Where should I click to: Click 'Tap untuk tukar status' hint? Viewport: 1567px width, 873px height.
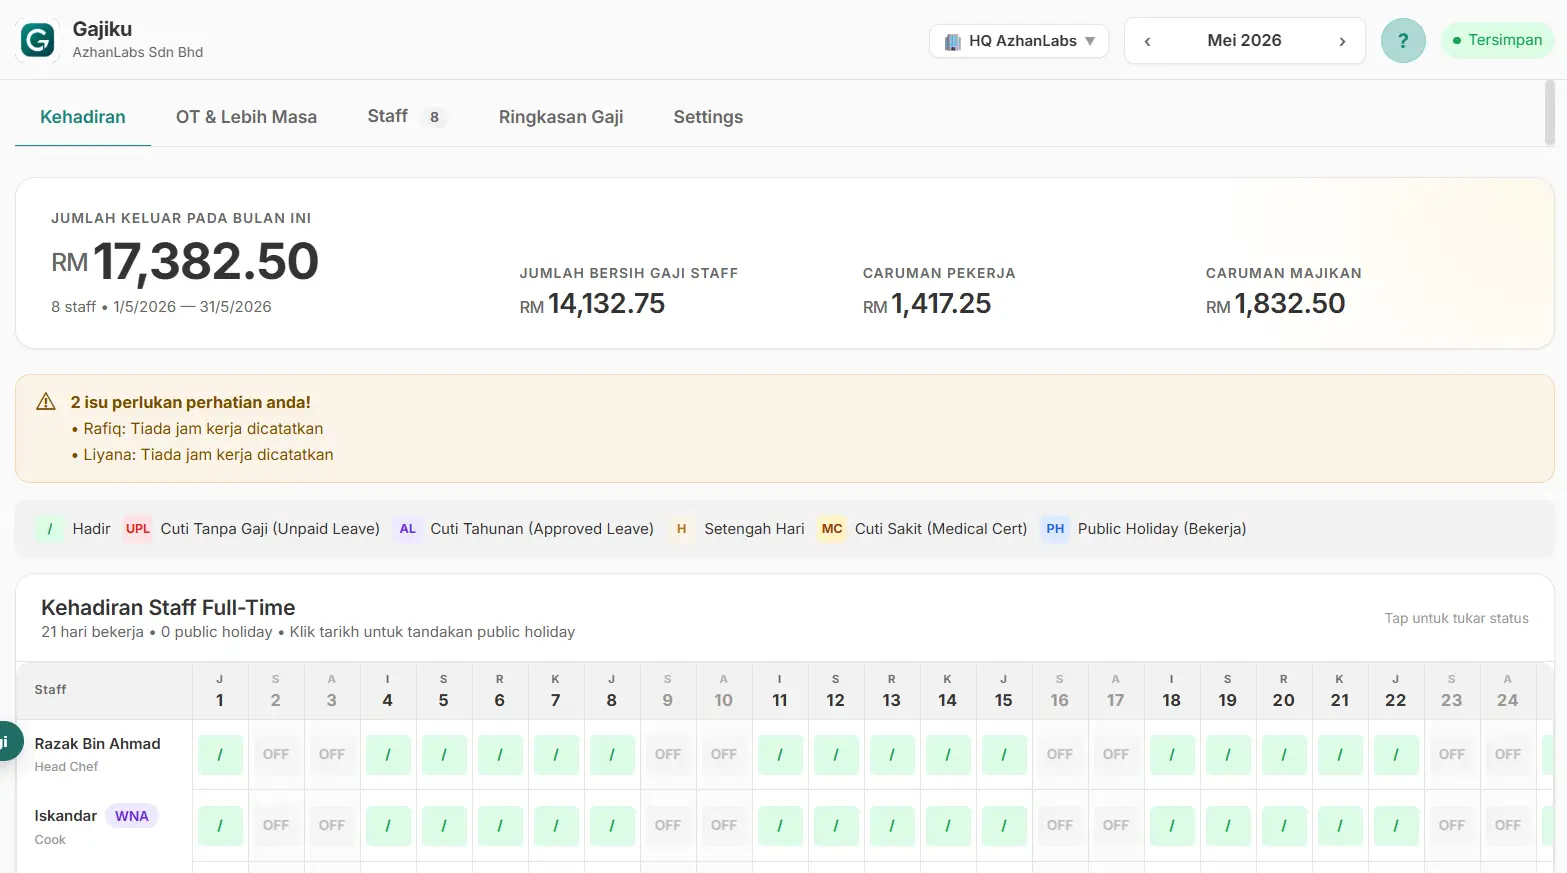(x=1456, y=619)
